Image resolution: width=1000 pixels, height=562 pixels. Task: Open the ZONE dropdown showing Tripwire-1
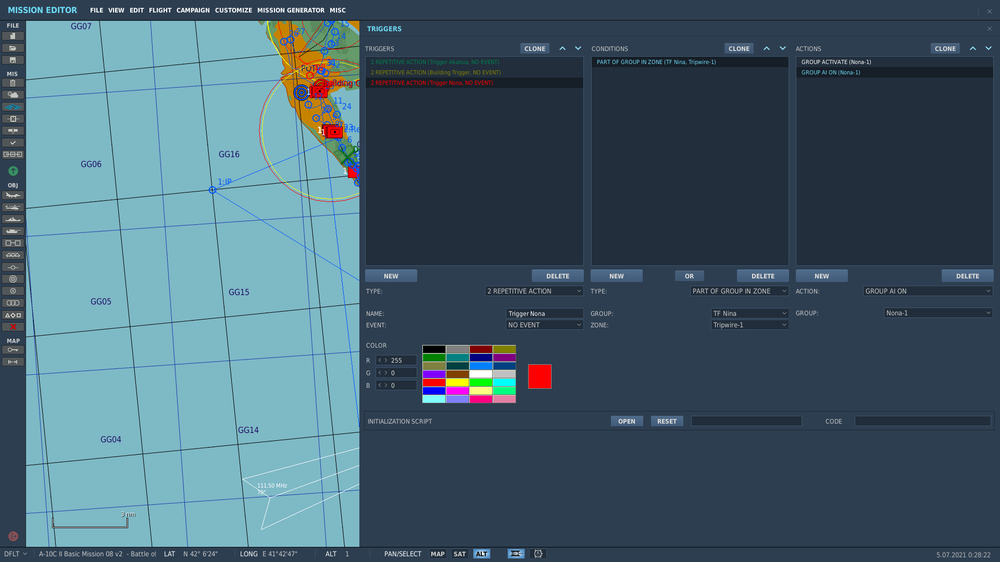749,325
